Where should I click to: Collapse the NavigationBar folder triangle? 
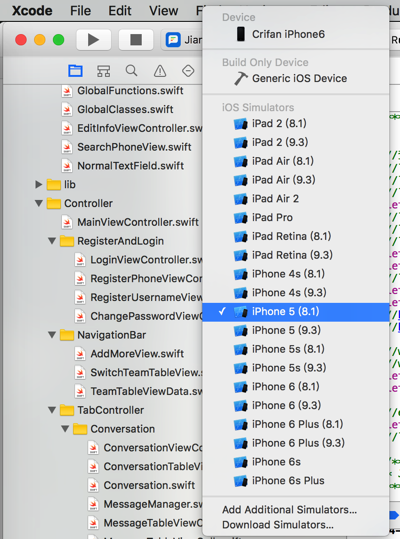52,335
